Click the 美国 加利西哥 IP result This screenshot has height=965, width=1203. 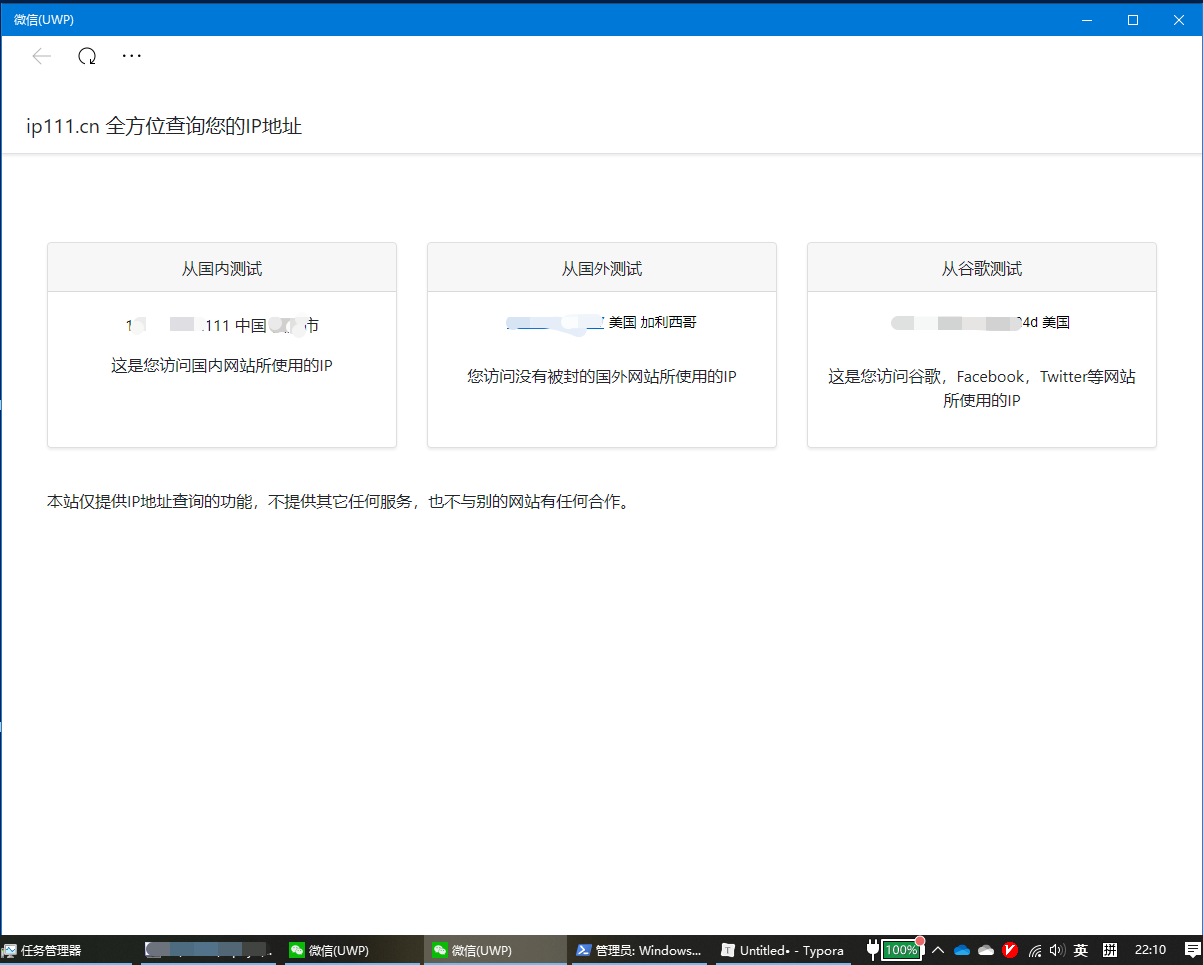[x=602, y=322]
